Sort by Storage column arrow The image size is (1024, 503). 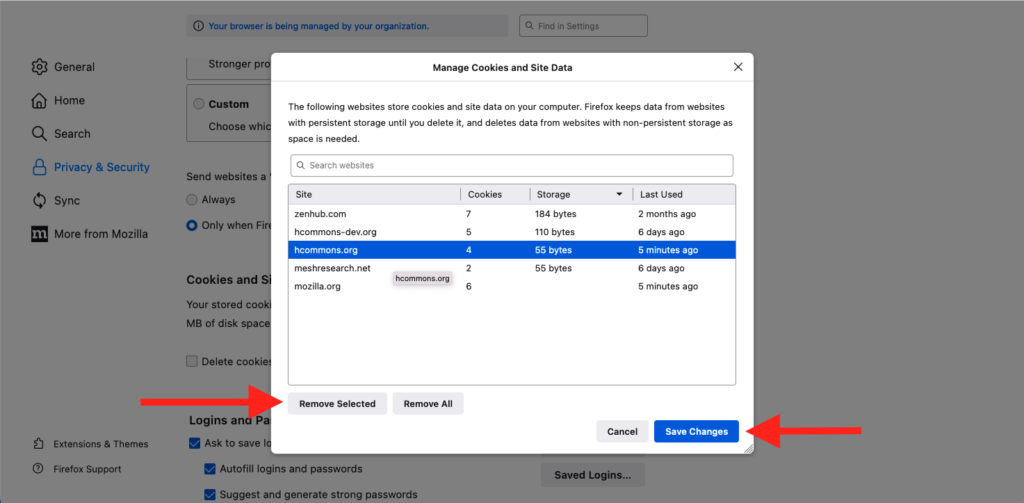(619, 195)
